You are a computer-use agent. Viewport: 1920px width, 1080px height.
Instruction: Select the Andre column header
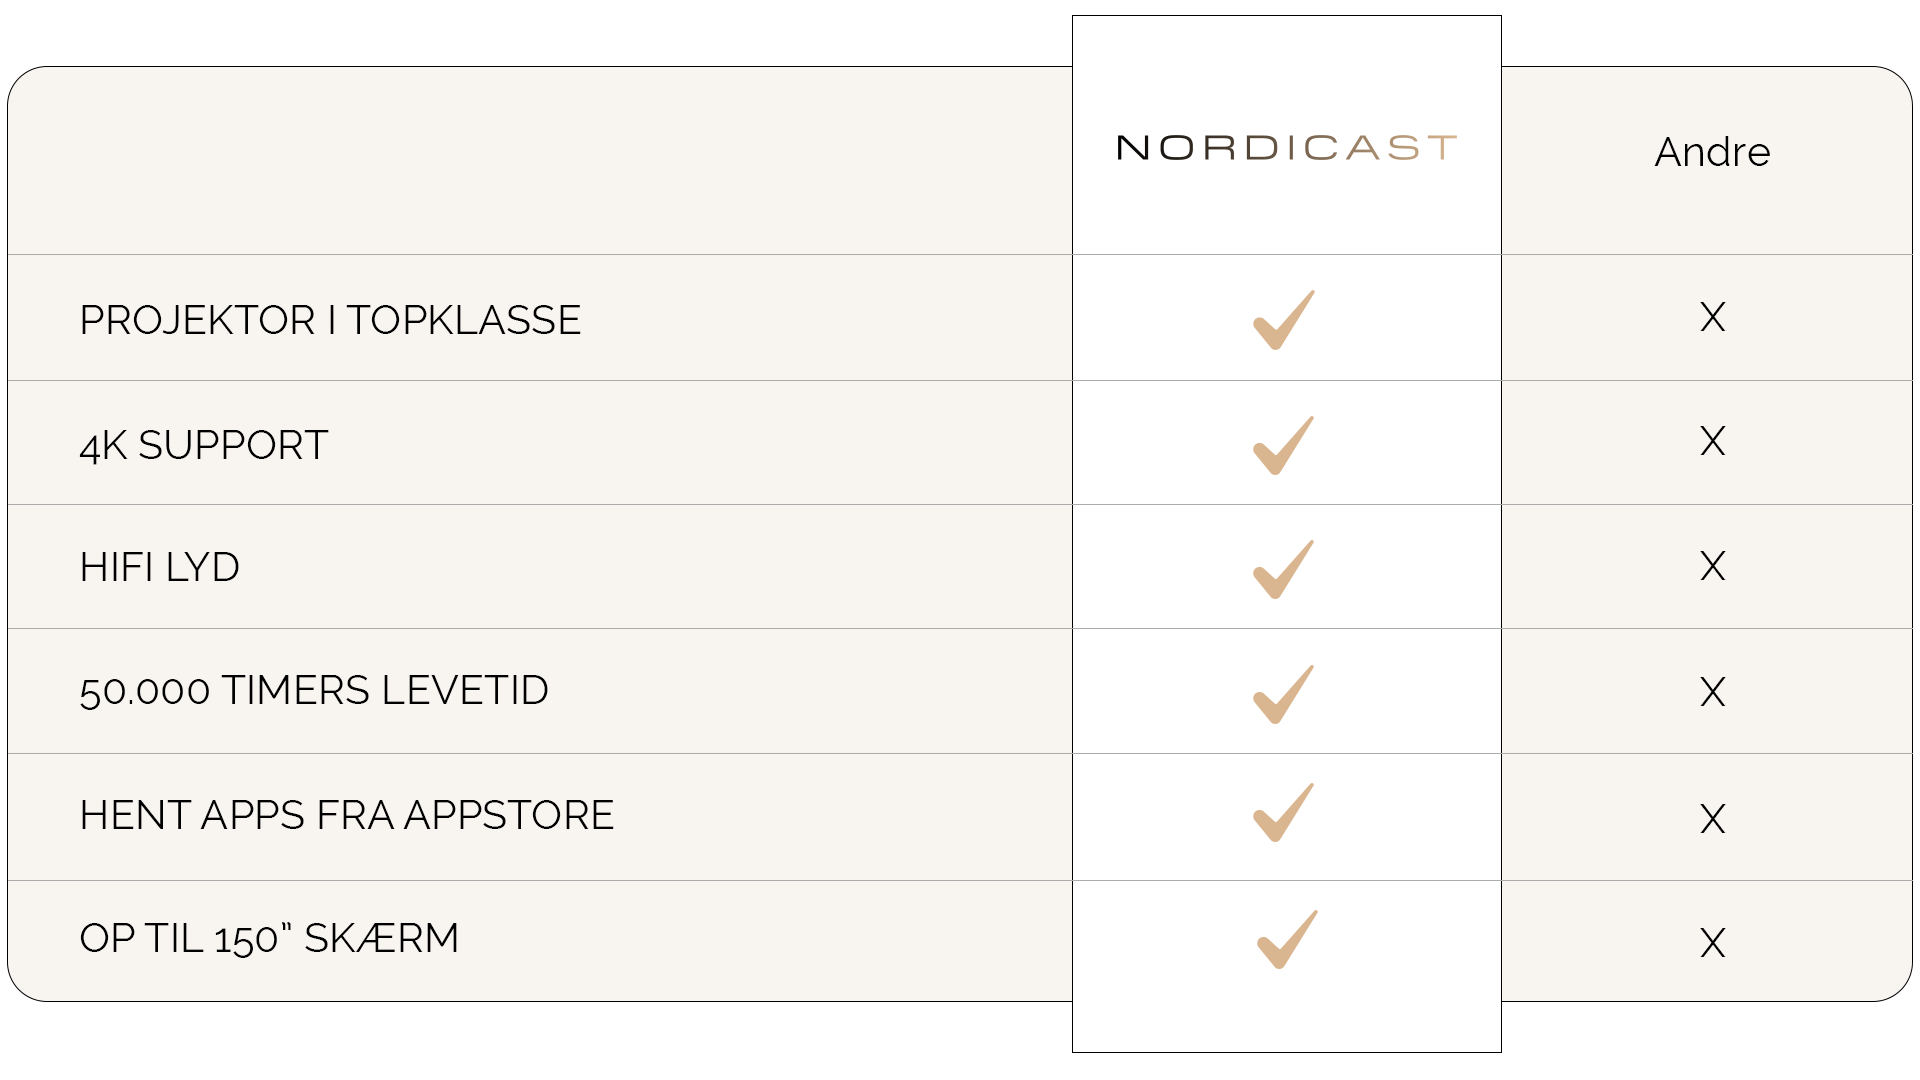1713,152
